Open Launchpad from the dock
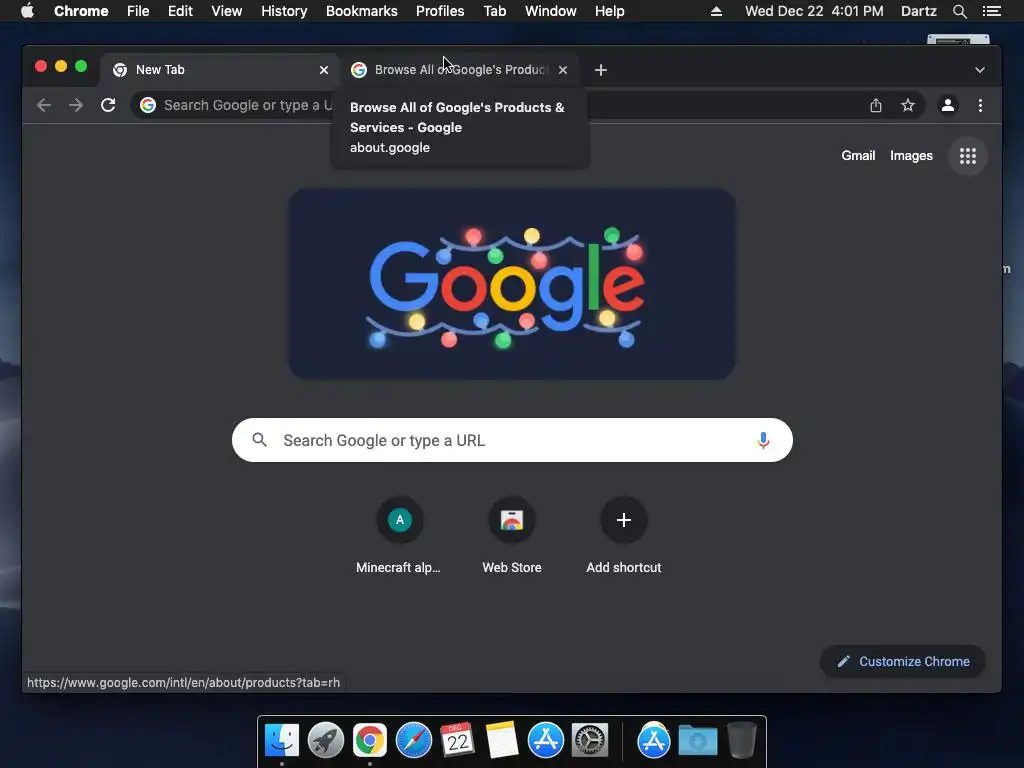1024x768 pixels. pos(326,740)
